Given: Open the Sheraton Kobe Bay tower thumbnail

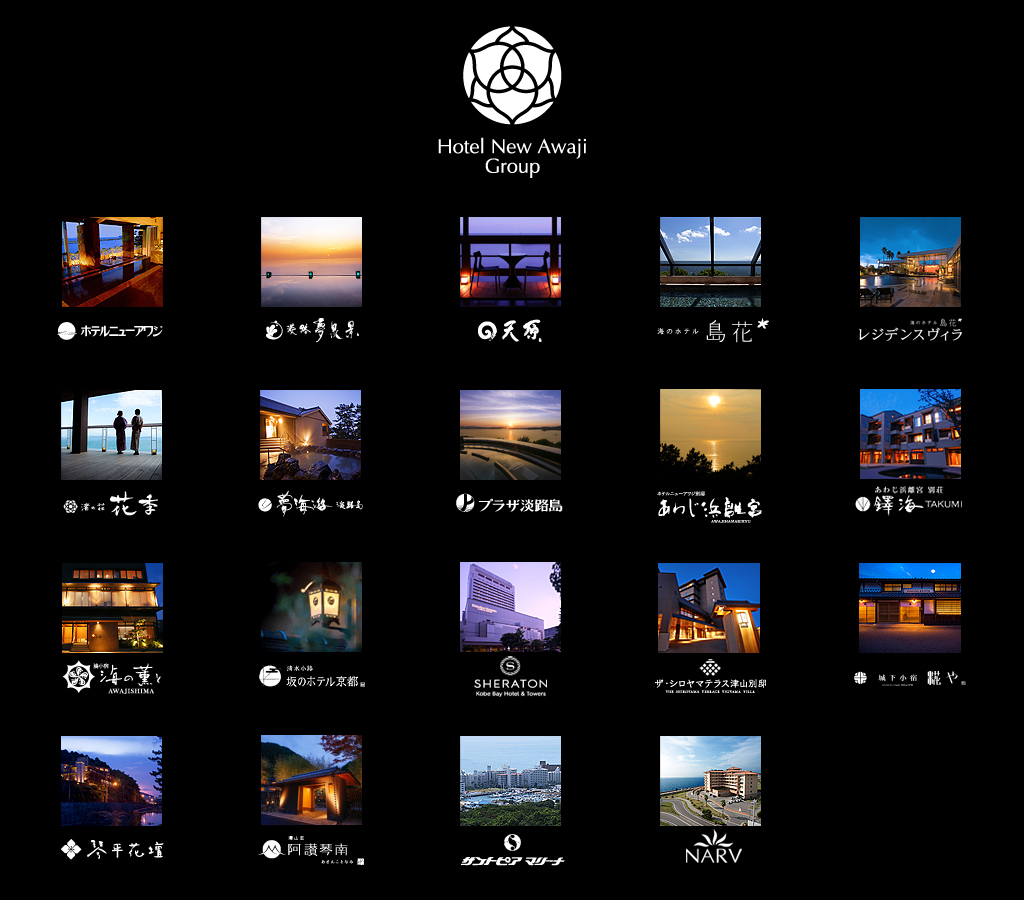Looking at the screenshot, I should coord(511,607).
